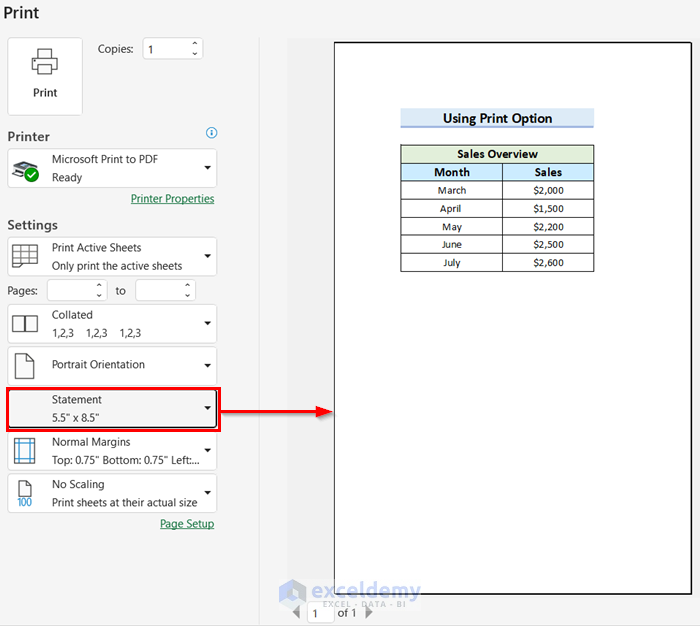700x626 pixels.
Task: Click the Collated pages icon
Action: coord(25,324)
